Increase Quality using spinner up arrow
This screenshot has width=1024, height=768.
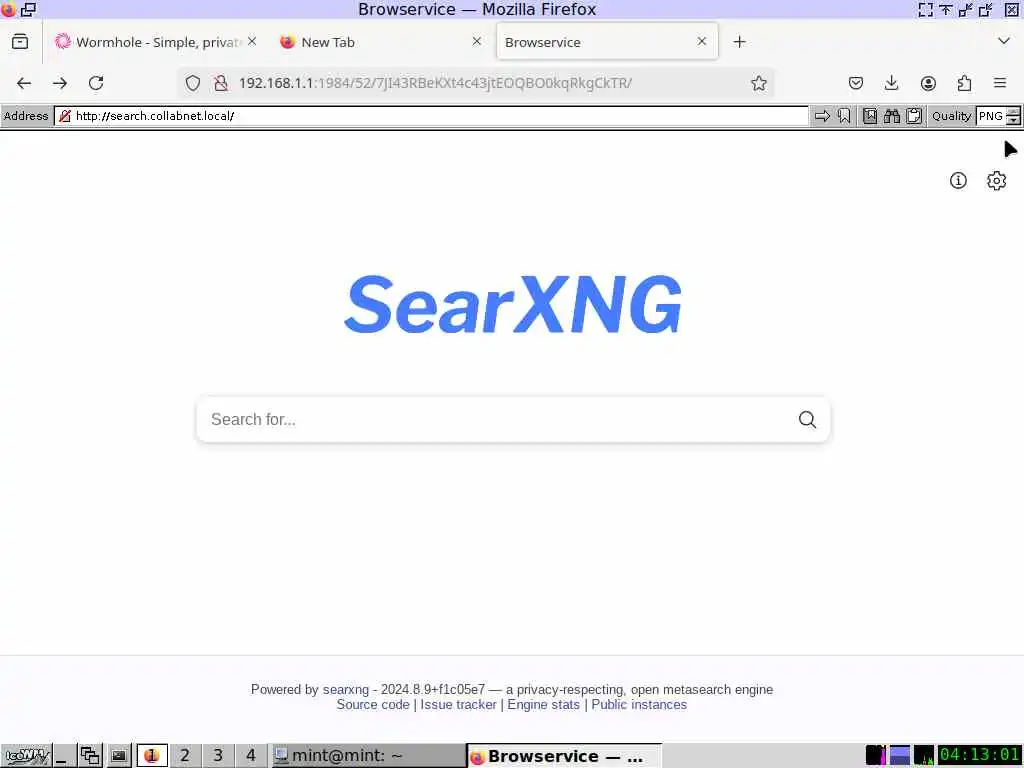tap(1013, 112)
